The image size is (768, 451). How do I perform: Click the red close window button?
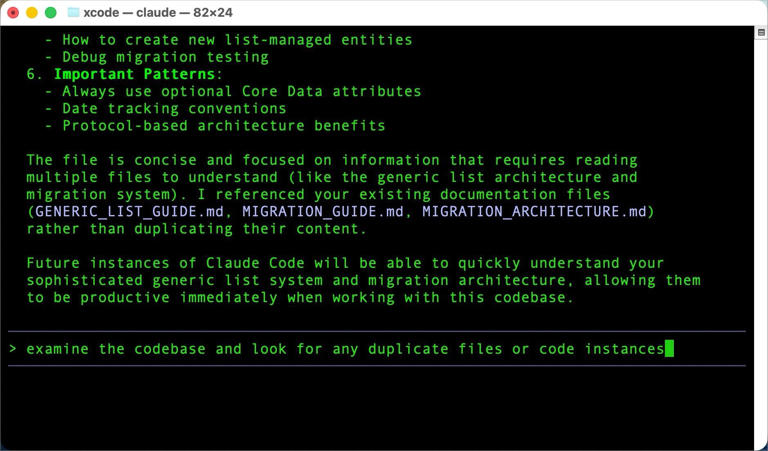pyautogui.click(x=13, y=13)
